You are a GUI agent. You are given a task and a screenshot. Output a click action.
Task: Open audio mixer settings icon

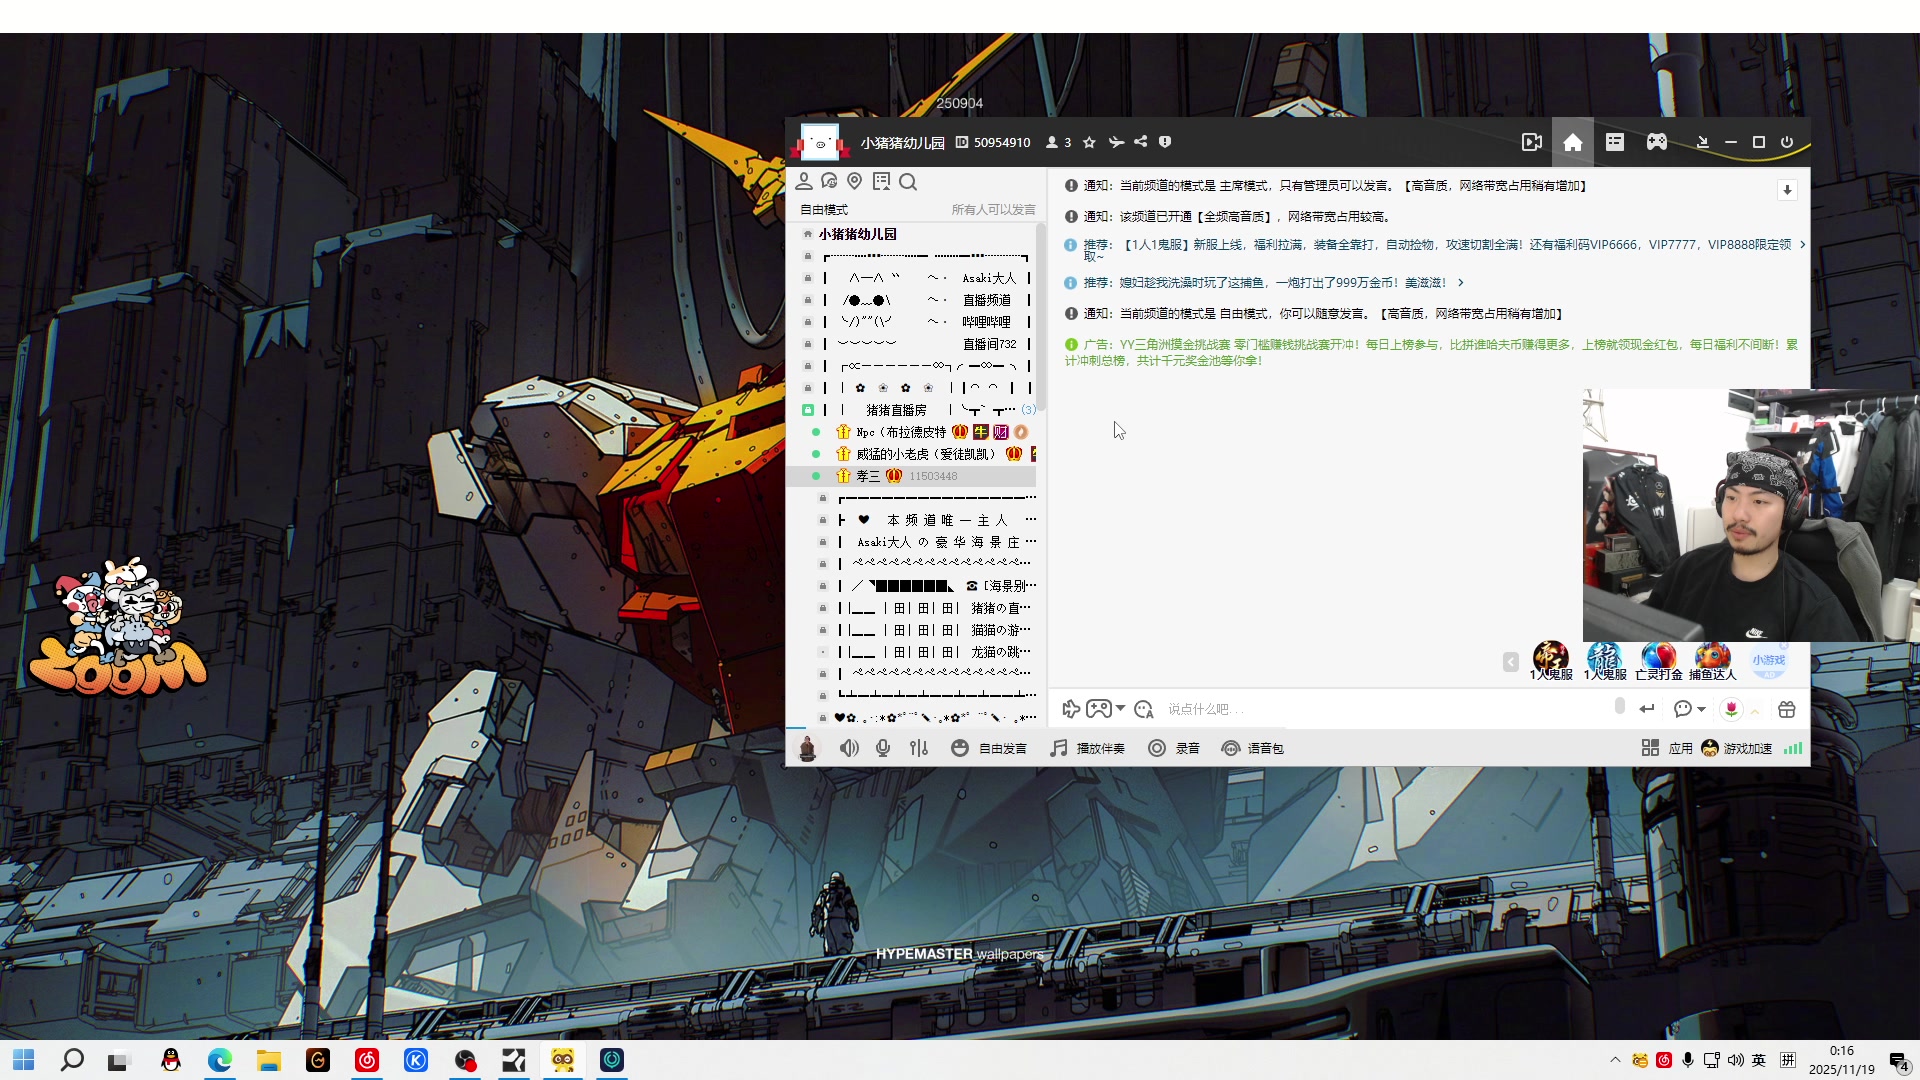pos(919,748)
